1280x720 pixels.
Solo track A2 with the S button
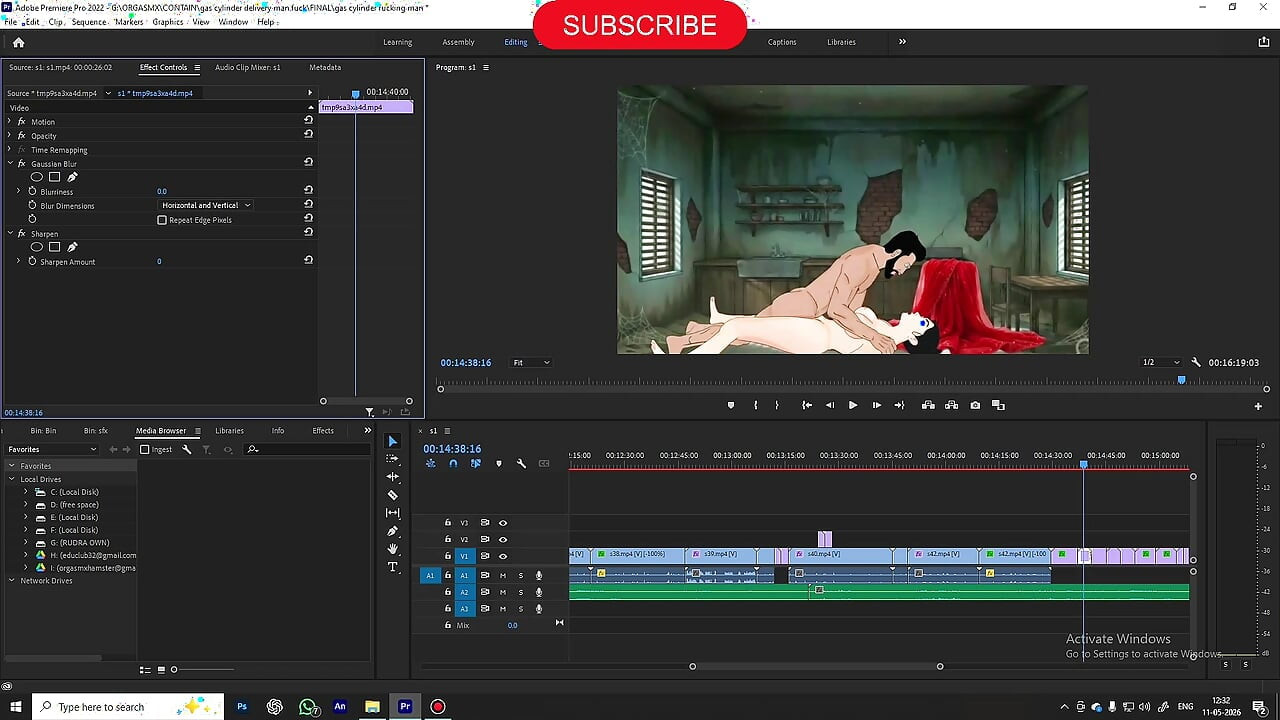[x=520, y=592]
